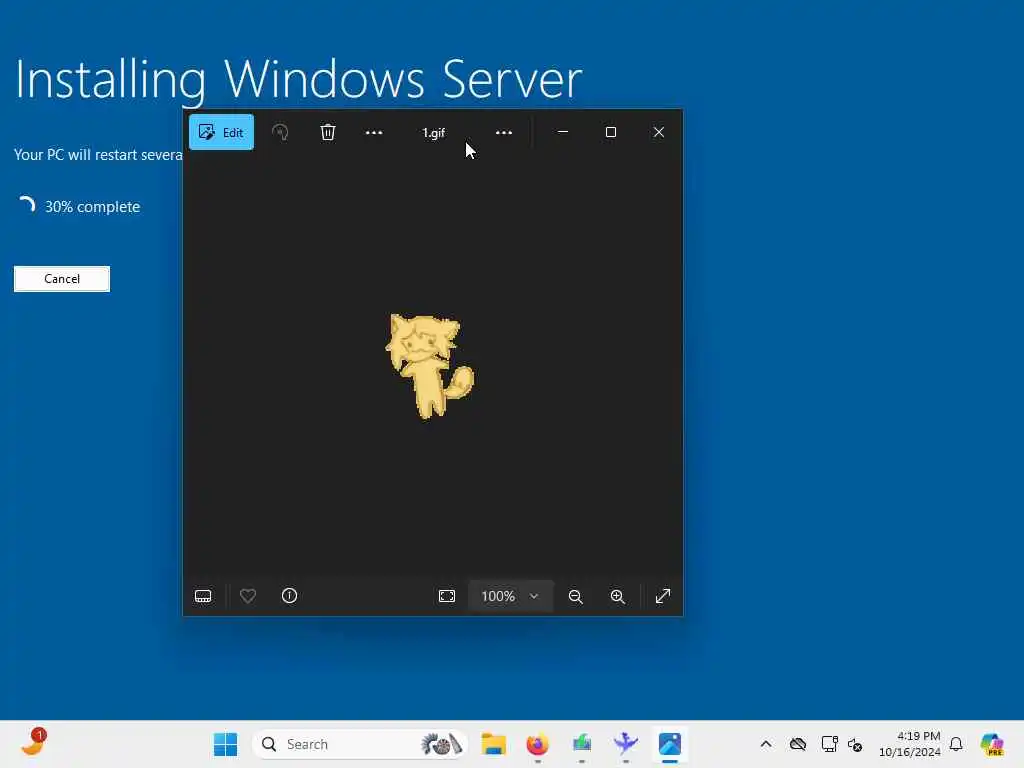Open network status from the tray
The height and width of the screenshot is (768, 1024).
tap(829, 744)
